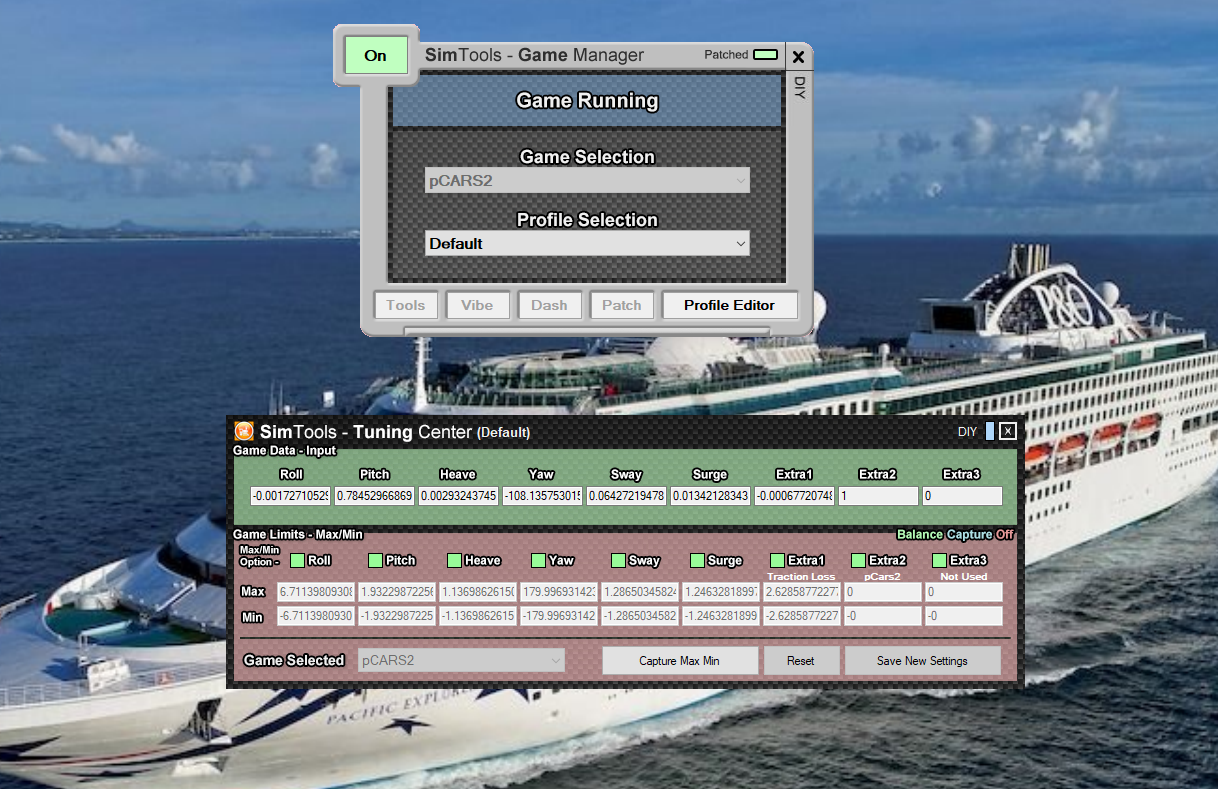The image size is (1218, 789).
Task: Click the Sway game data input field
Action: click(x=626, y=496)
